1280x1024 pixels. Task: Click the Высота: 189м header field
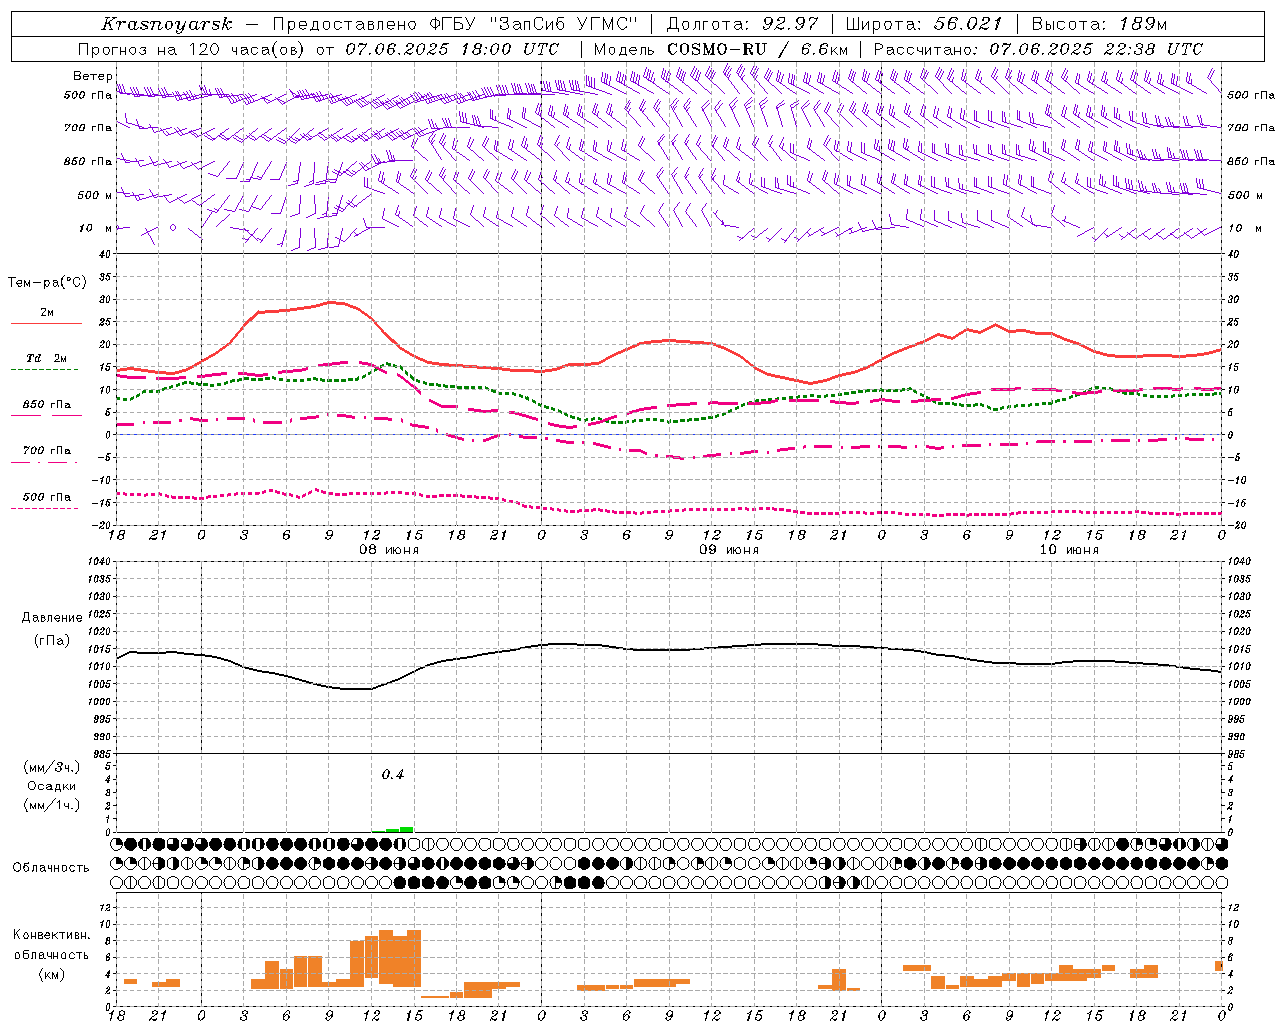pos(1099,24)
